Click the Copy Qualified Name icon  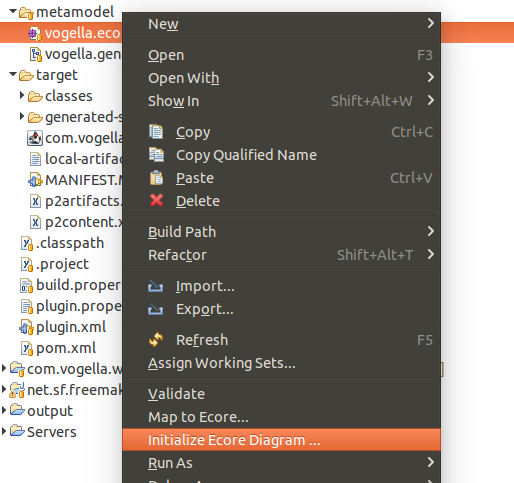pyautogui.click(x=156, y=154)
